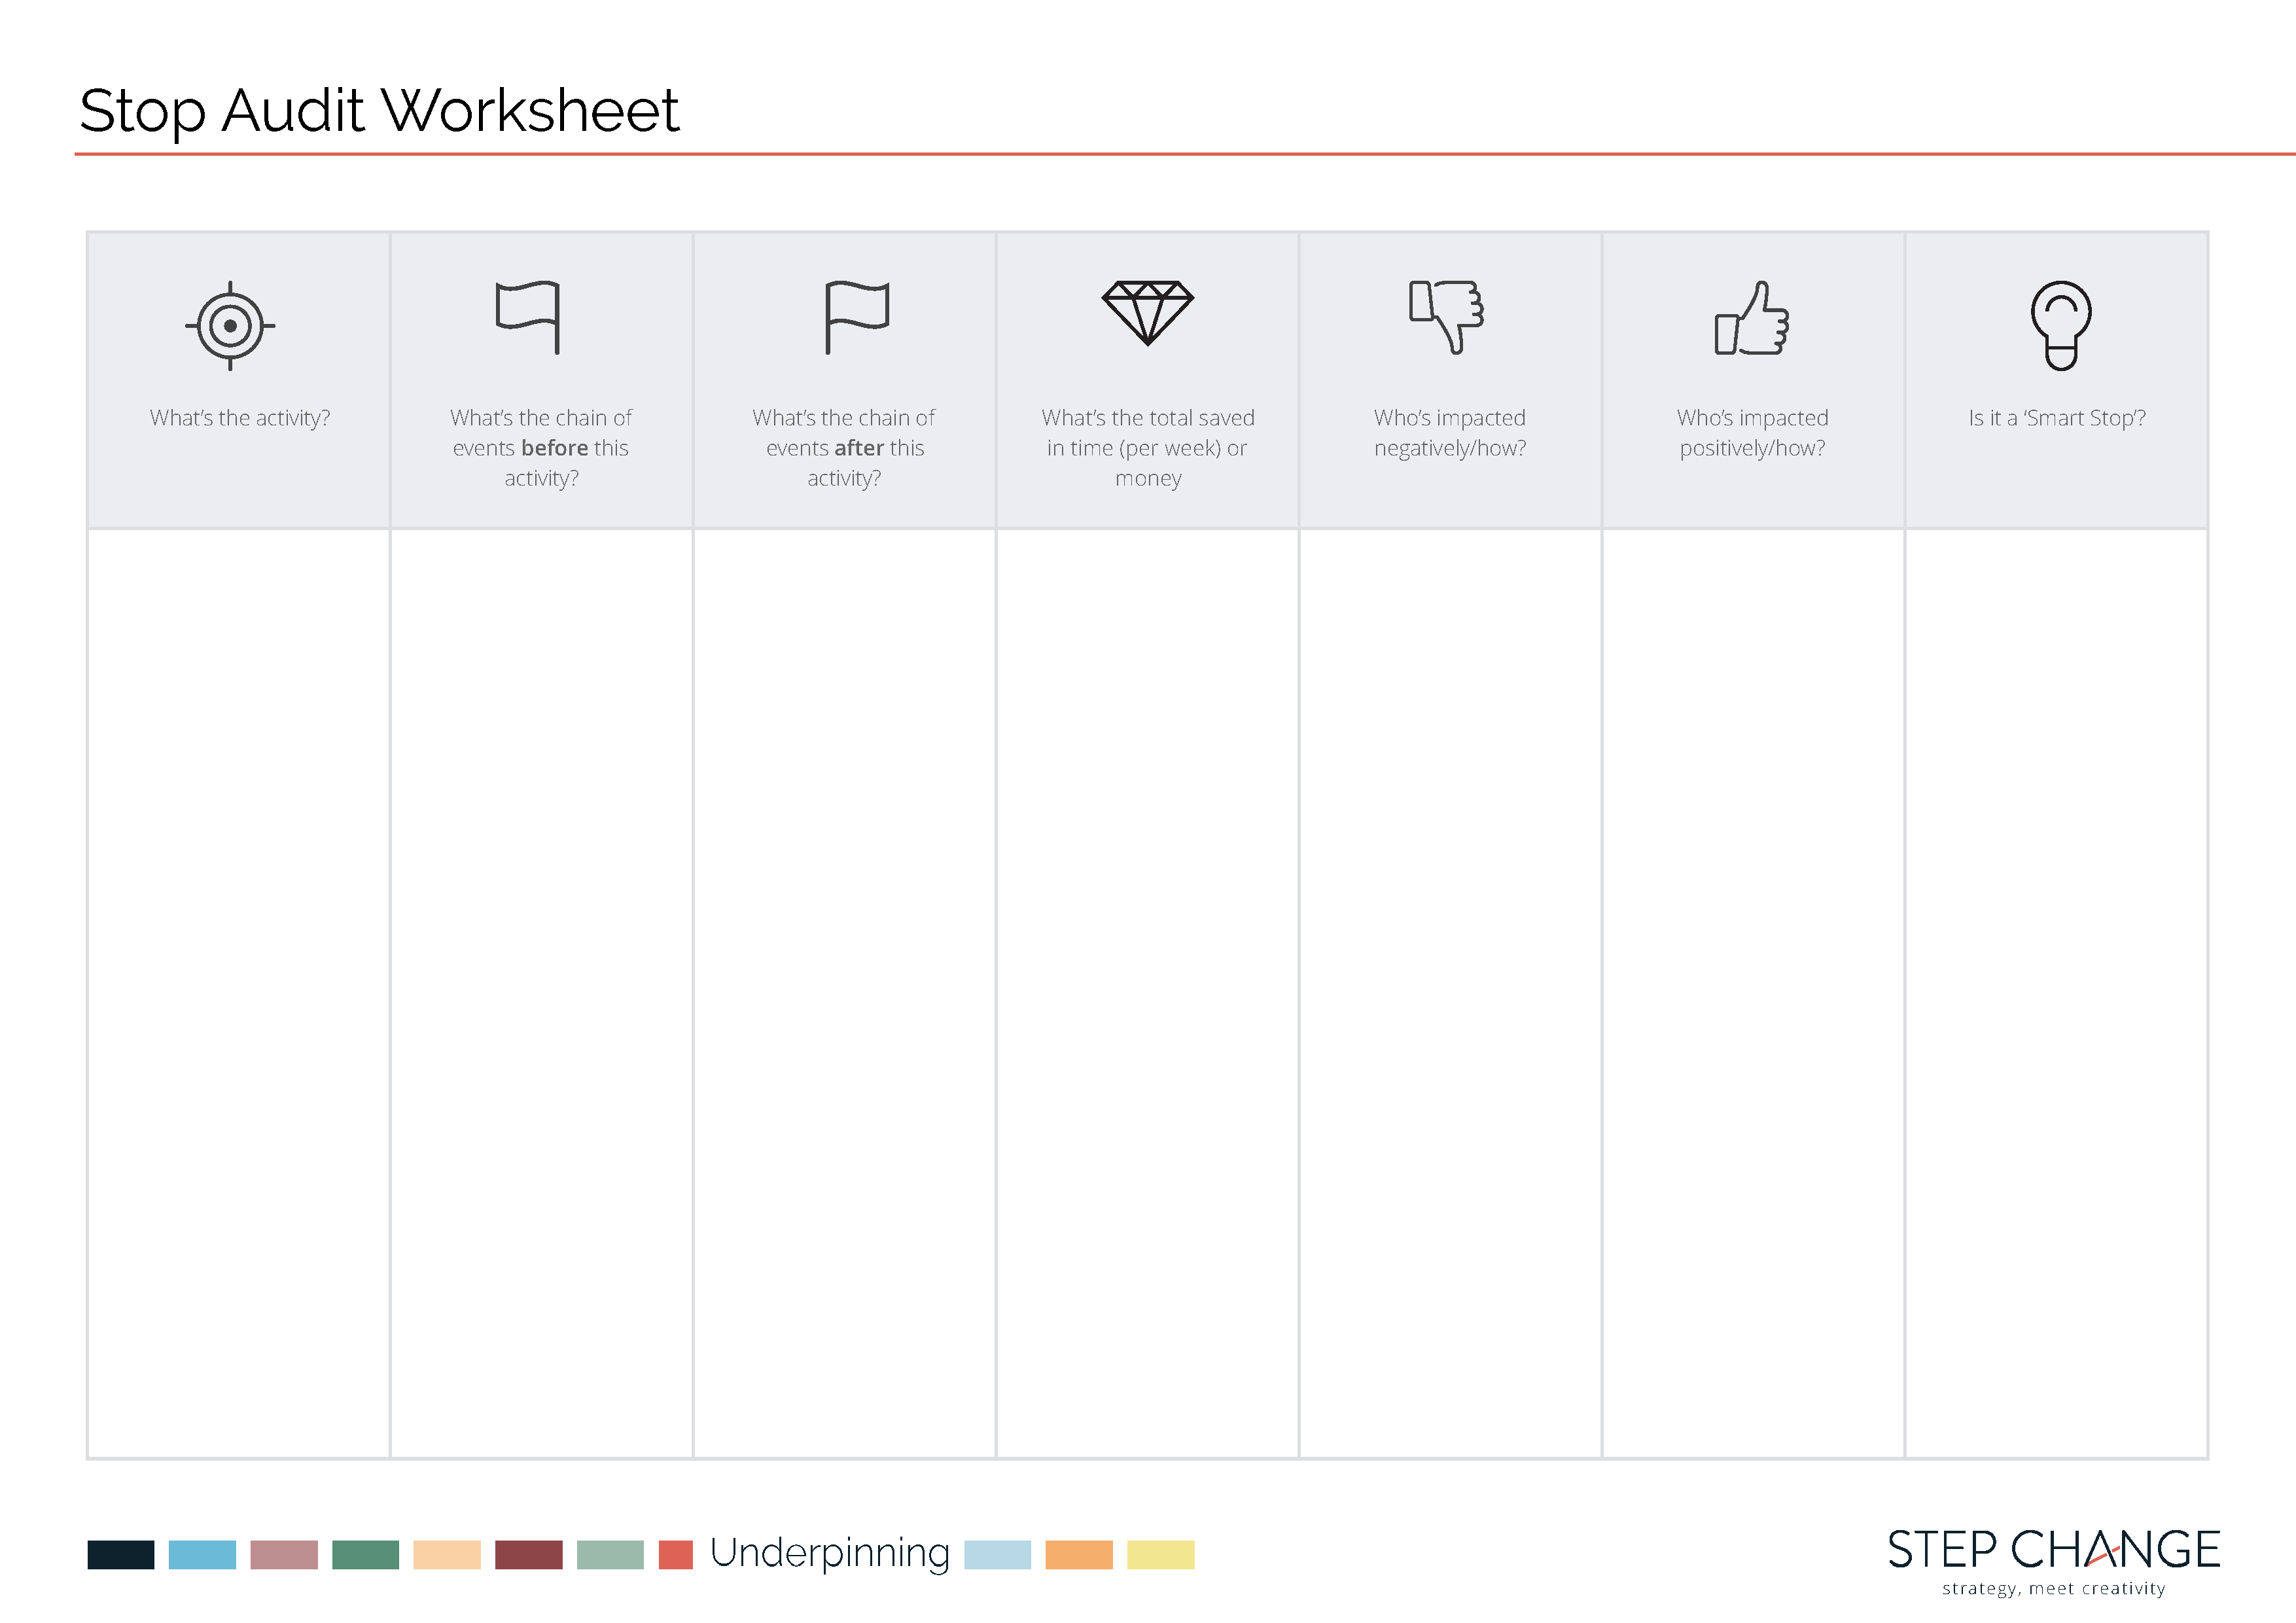Click the empty cell under events after column
Screen dimensions: 2296x1623
tap(844, 993)
